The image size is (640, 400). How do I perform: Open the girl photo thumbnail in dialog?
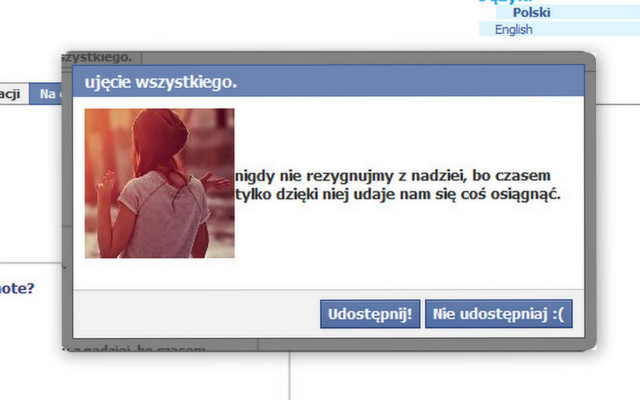coord(160,183)
